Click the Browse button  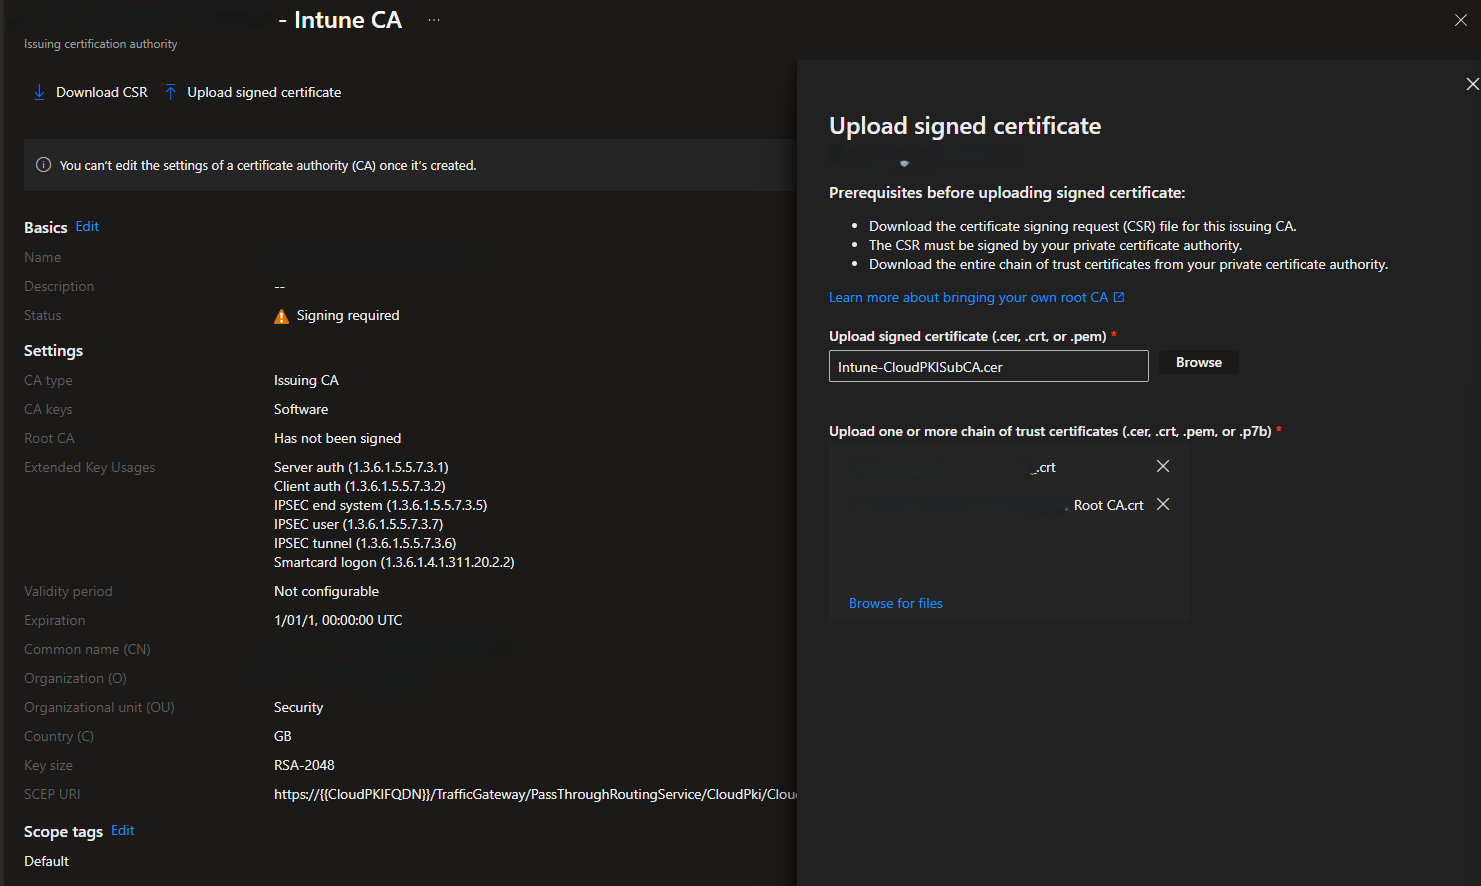(x=1199, y=362)
